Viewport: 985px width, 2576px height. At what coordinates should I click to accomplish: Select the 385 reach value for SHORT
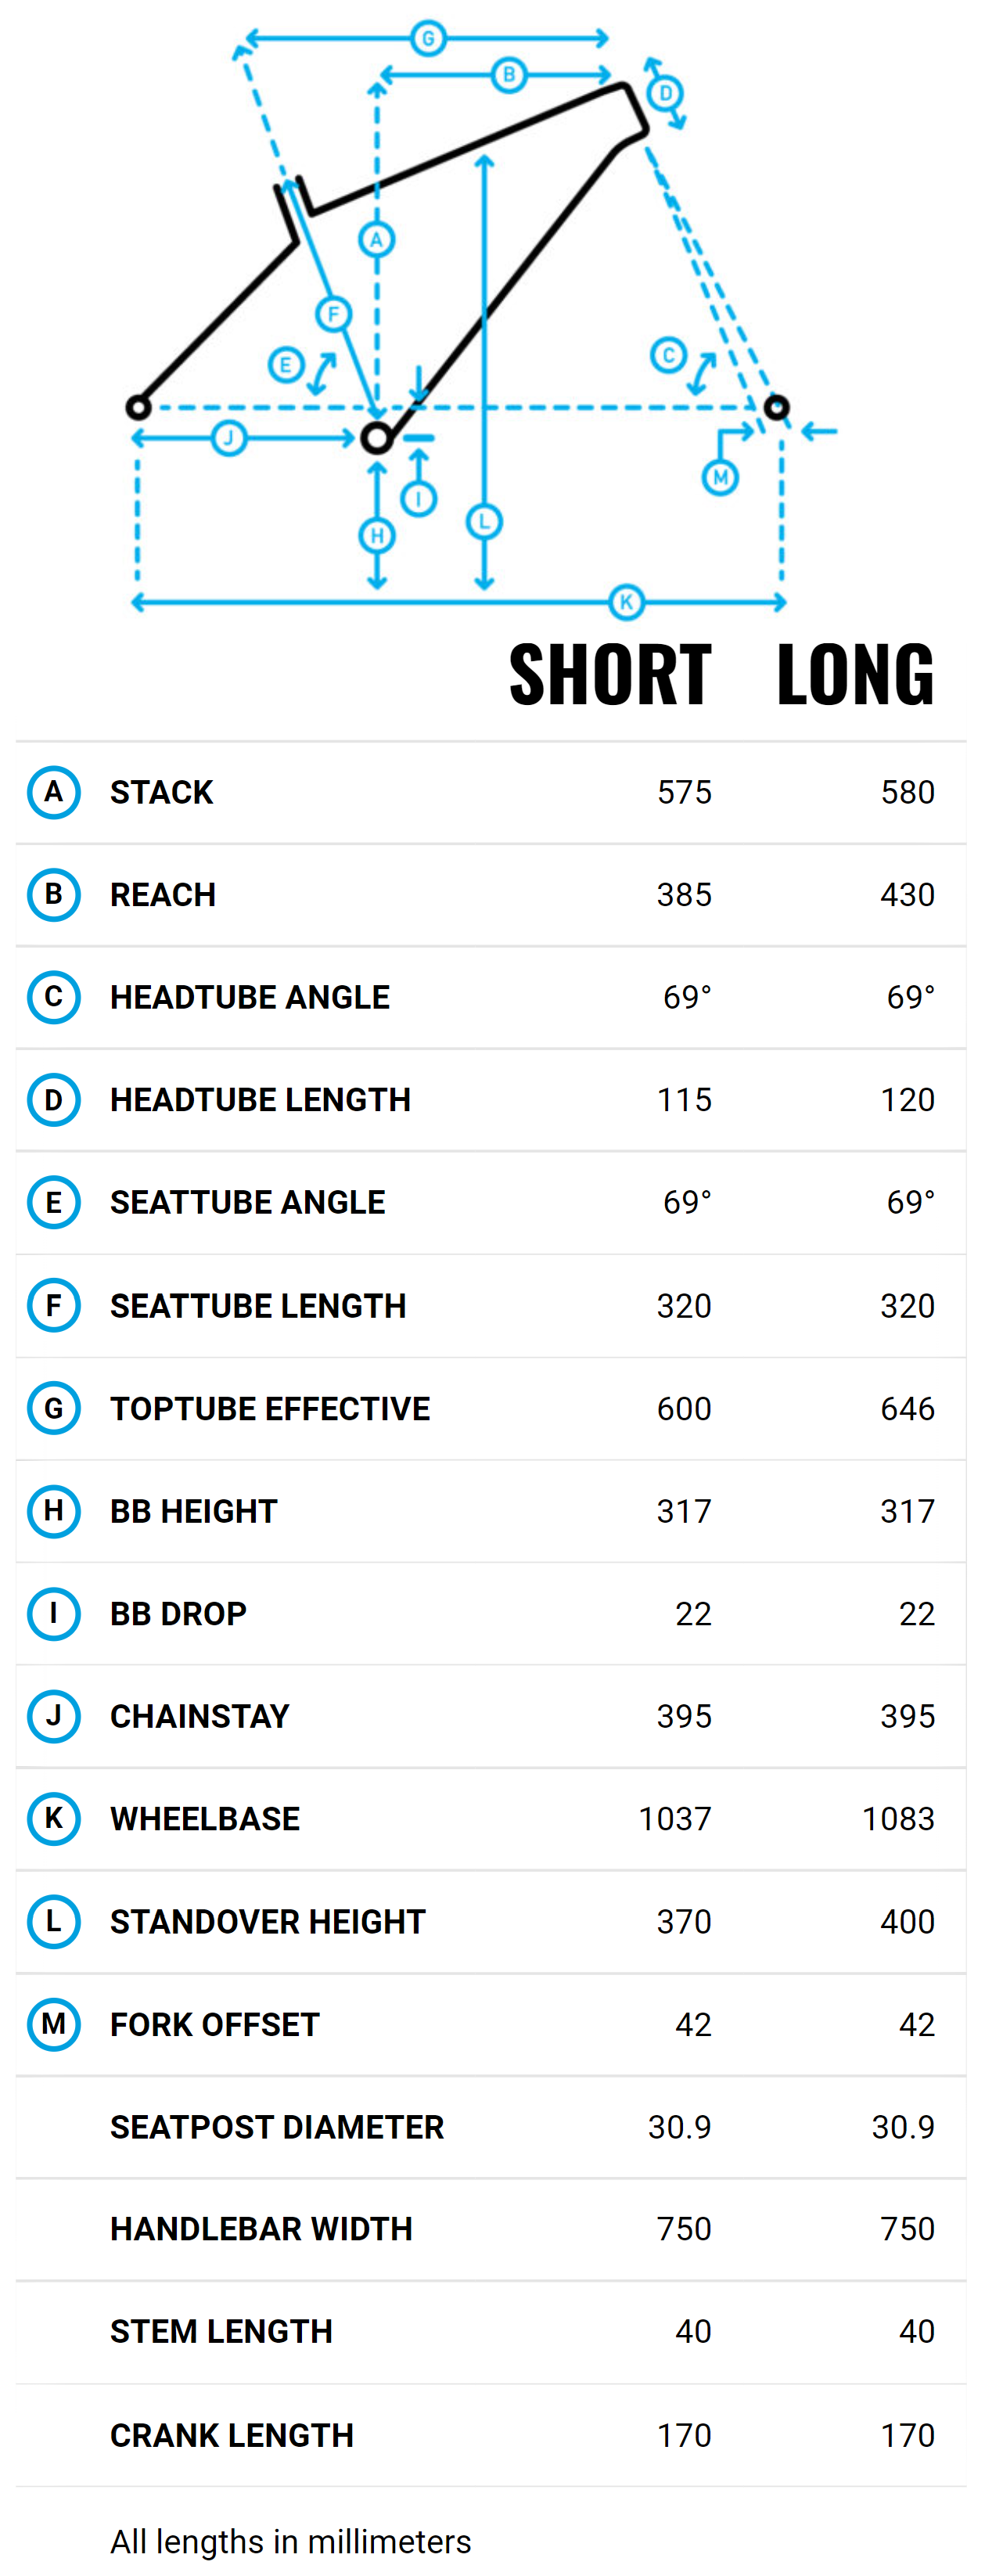coord(684,895)
